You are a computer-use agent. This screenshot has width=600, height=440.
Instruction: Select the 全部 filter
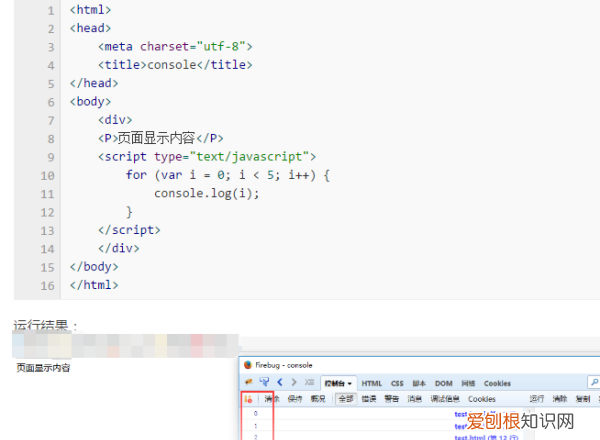pyautogui.click(x=346, y=399)
